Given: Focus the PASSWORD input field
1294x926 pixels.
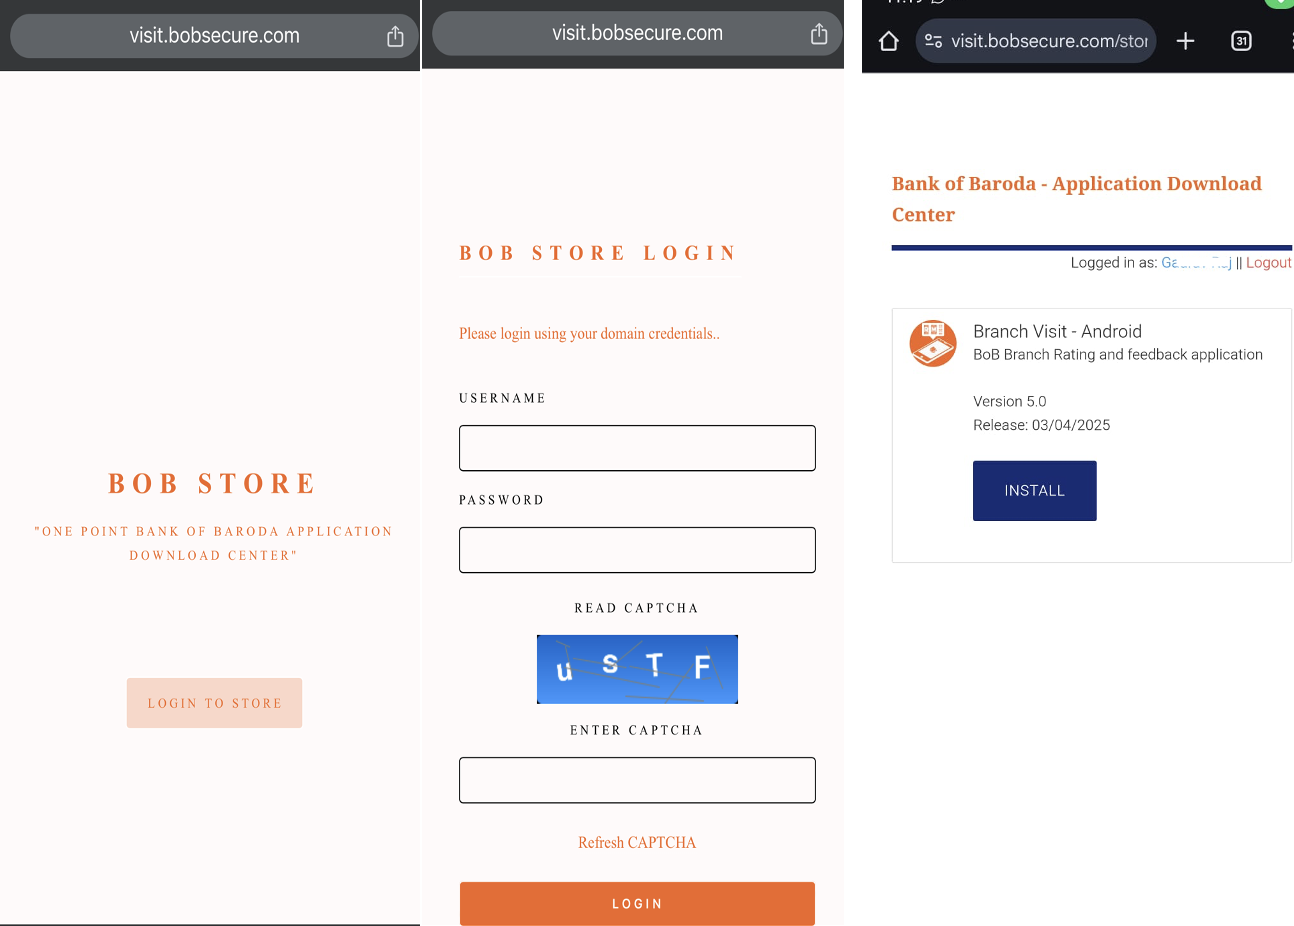Looking at the screenshot, I should (637, 550).
